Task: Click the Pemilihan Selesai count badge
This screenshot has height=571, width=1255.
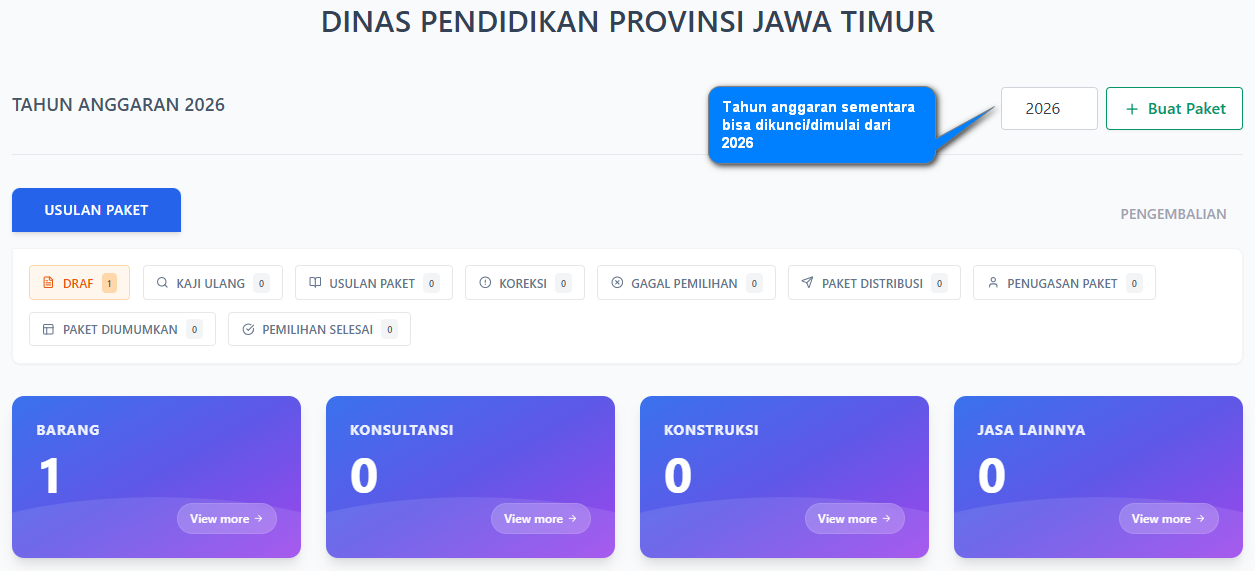Action: 389,329
